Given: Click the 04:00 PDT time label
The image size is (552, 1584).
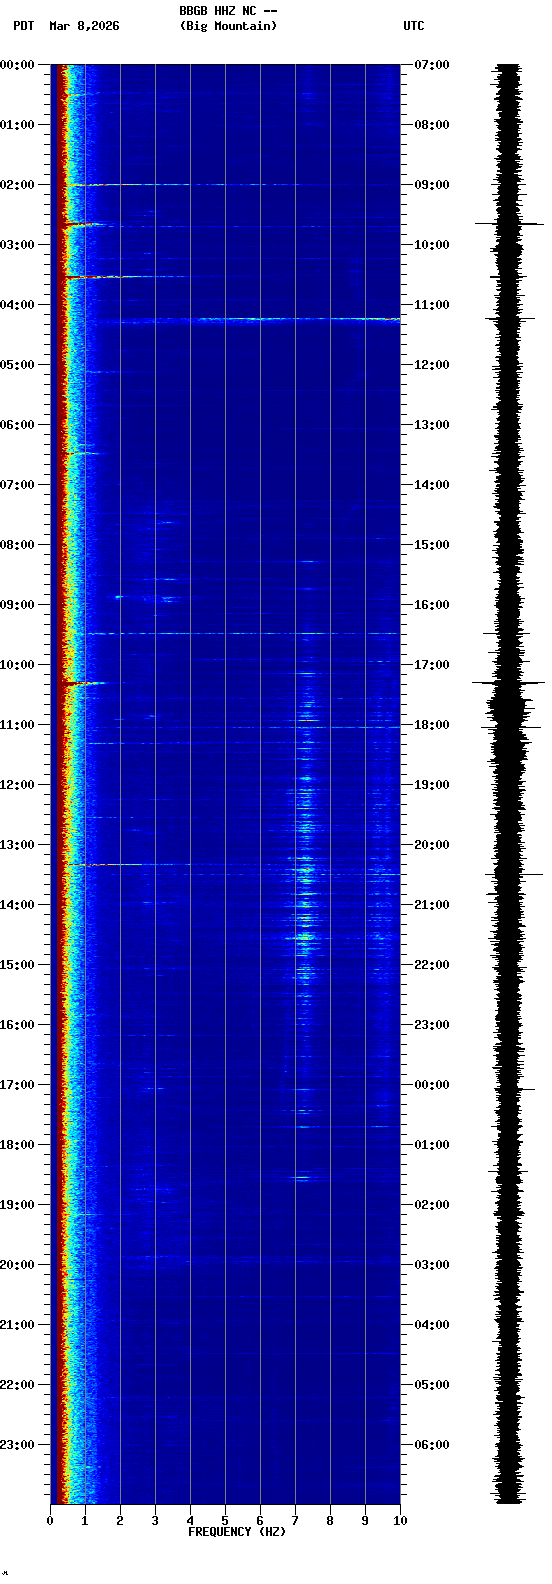Looking at the screenshot, I should pos(17,305).
